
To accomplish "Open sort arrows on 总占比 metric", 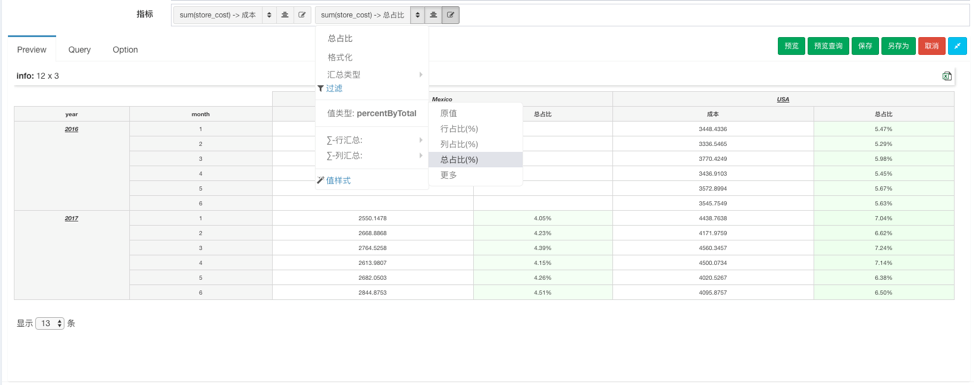I will click(x=417, y=15).
